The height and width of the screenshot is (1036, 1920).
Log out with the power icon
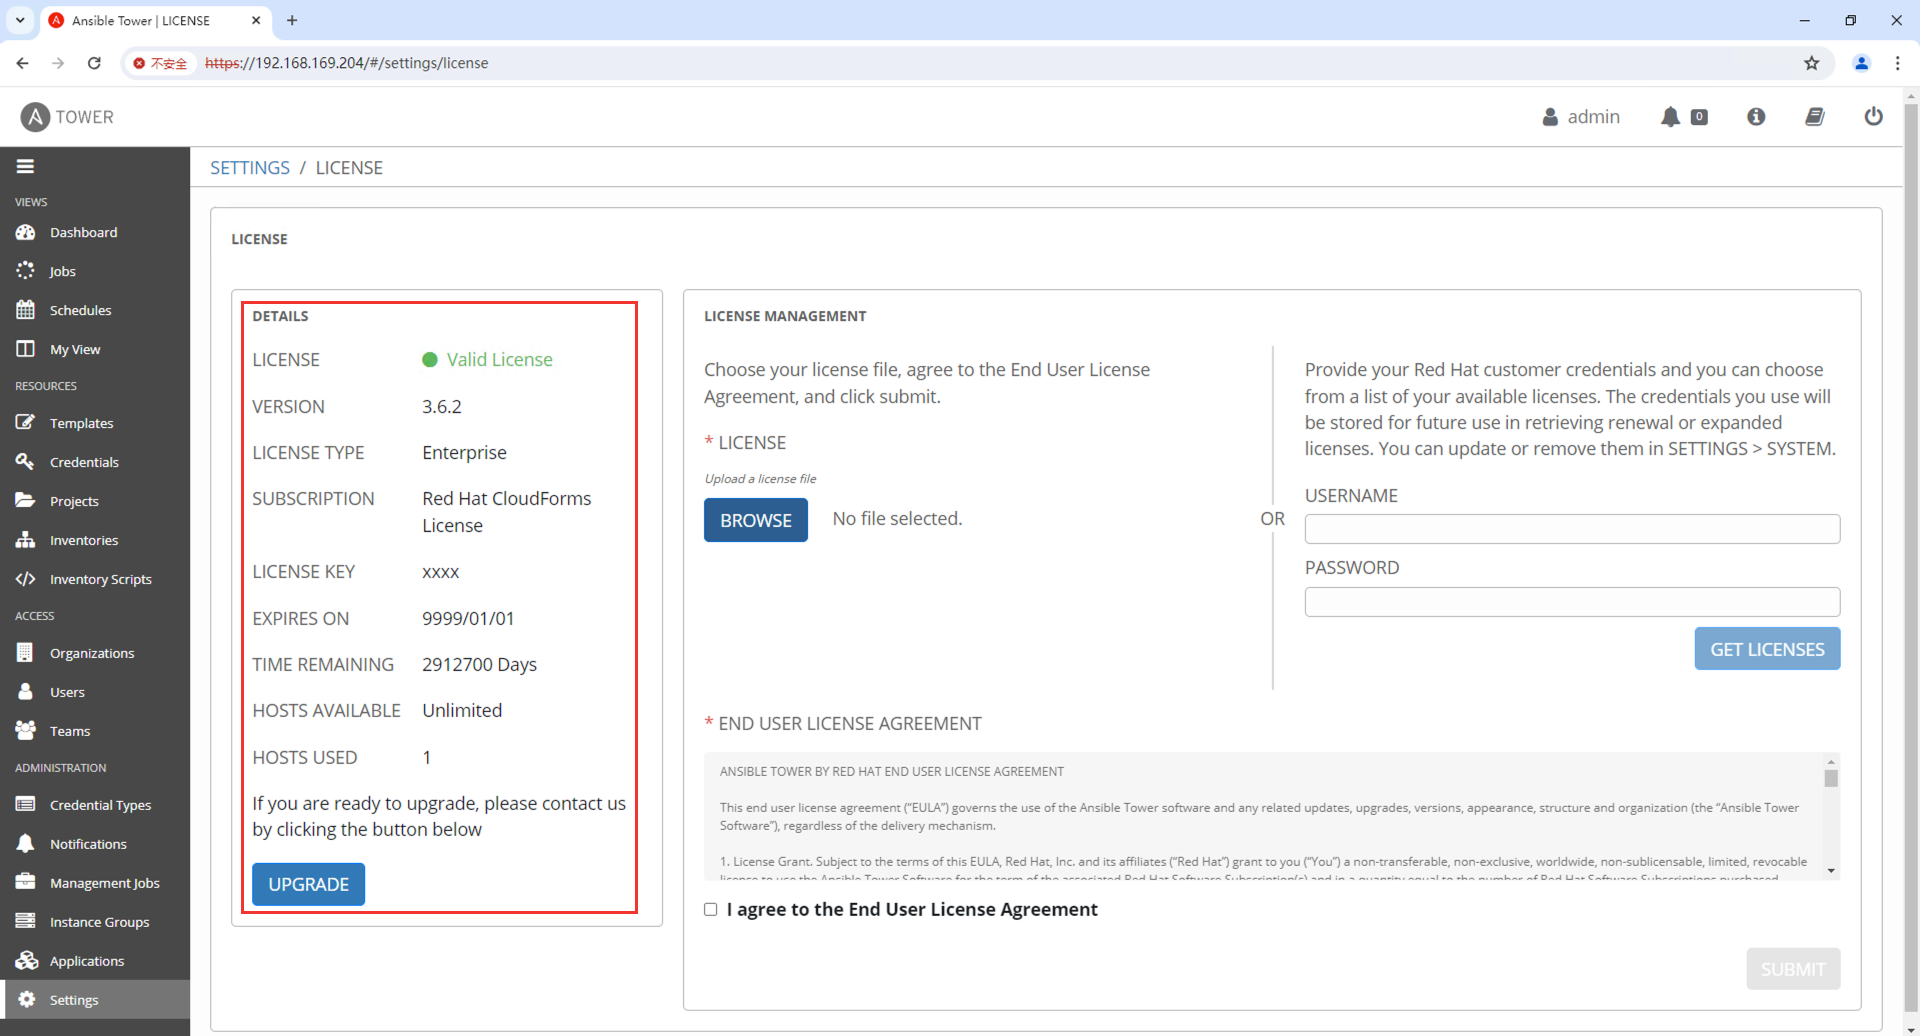(x=1874, y=117)
